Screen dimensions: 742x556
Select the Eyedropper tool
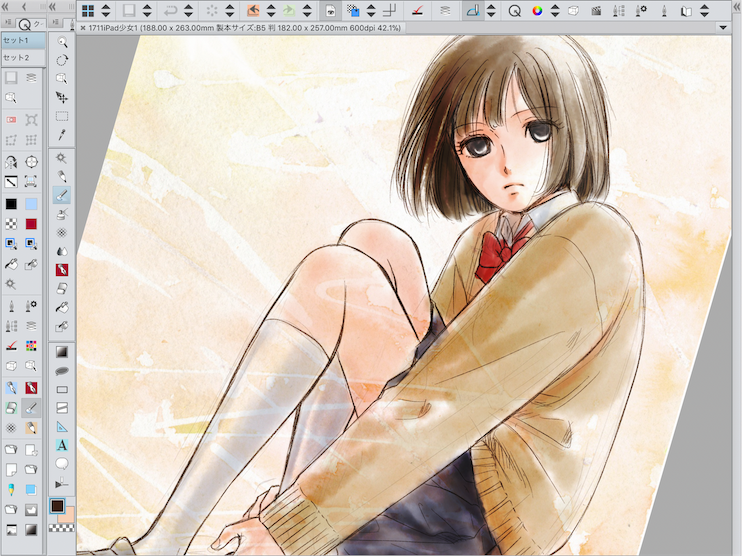[62, 135]
